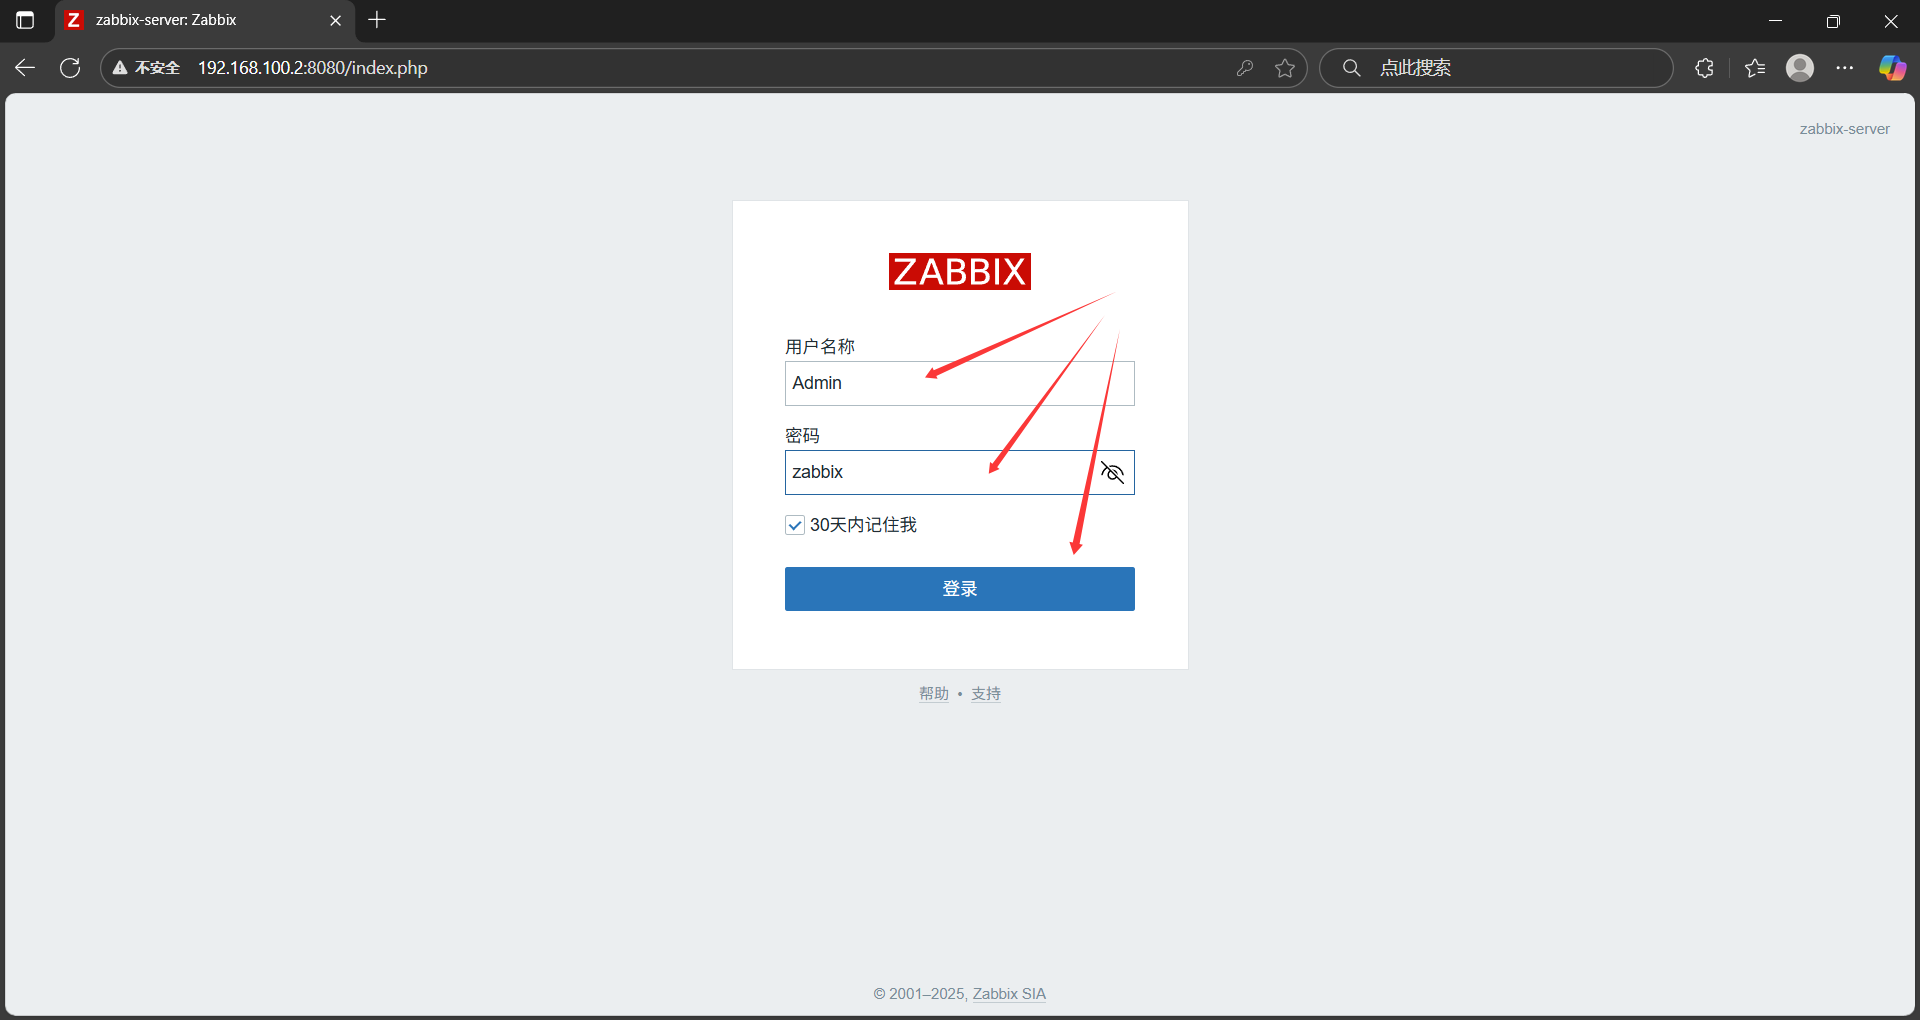Open the browser settings ellipsis menu

[1845, 68]
